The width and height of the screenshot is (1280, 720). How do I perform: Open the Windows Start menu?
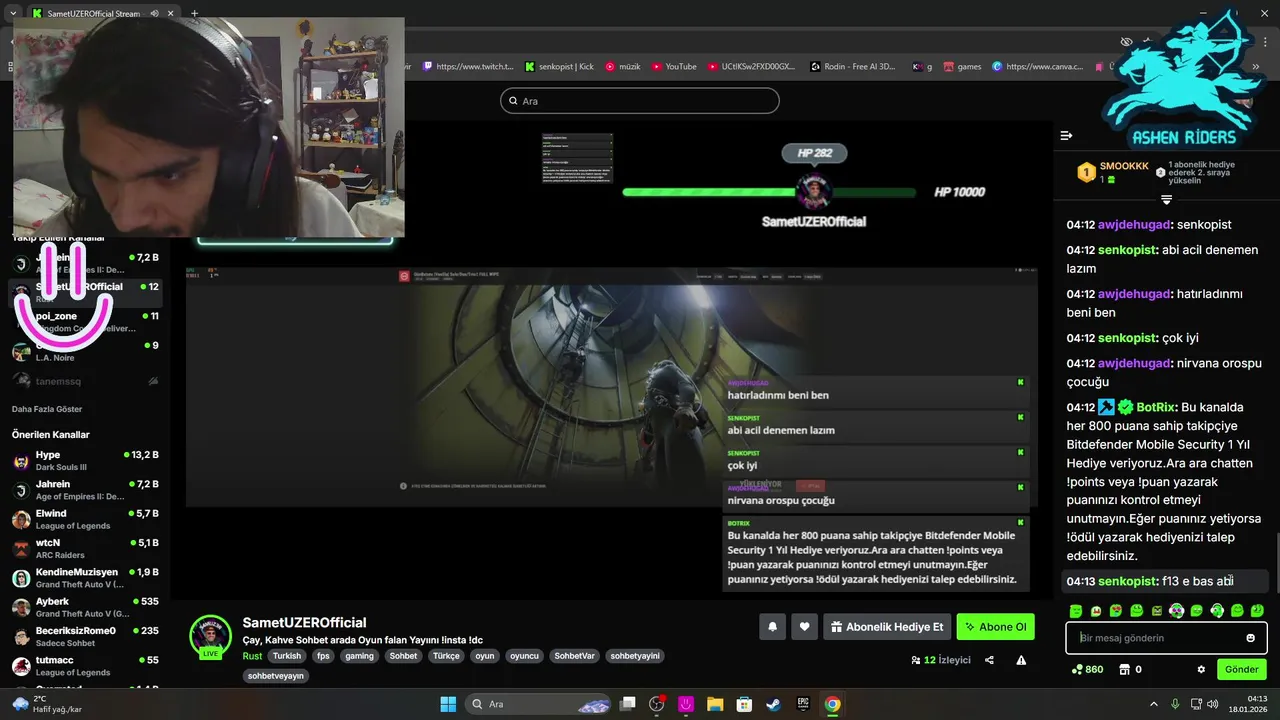pyautogui.click(x=448, y=704)
